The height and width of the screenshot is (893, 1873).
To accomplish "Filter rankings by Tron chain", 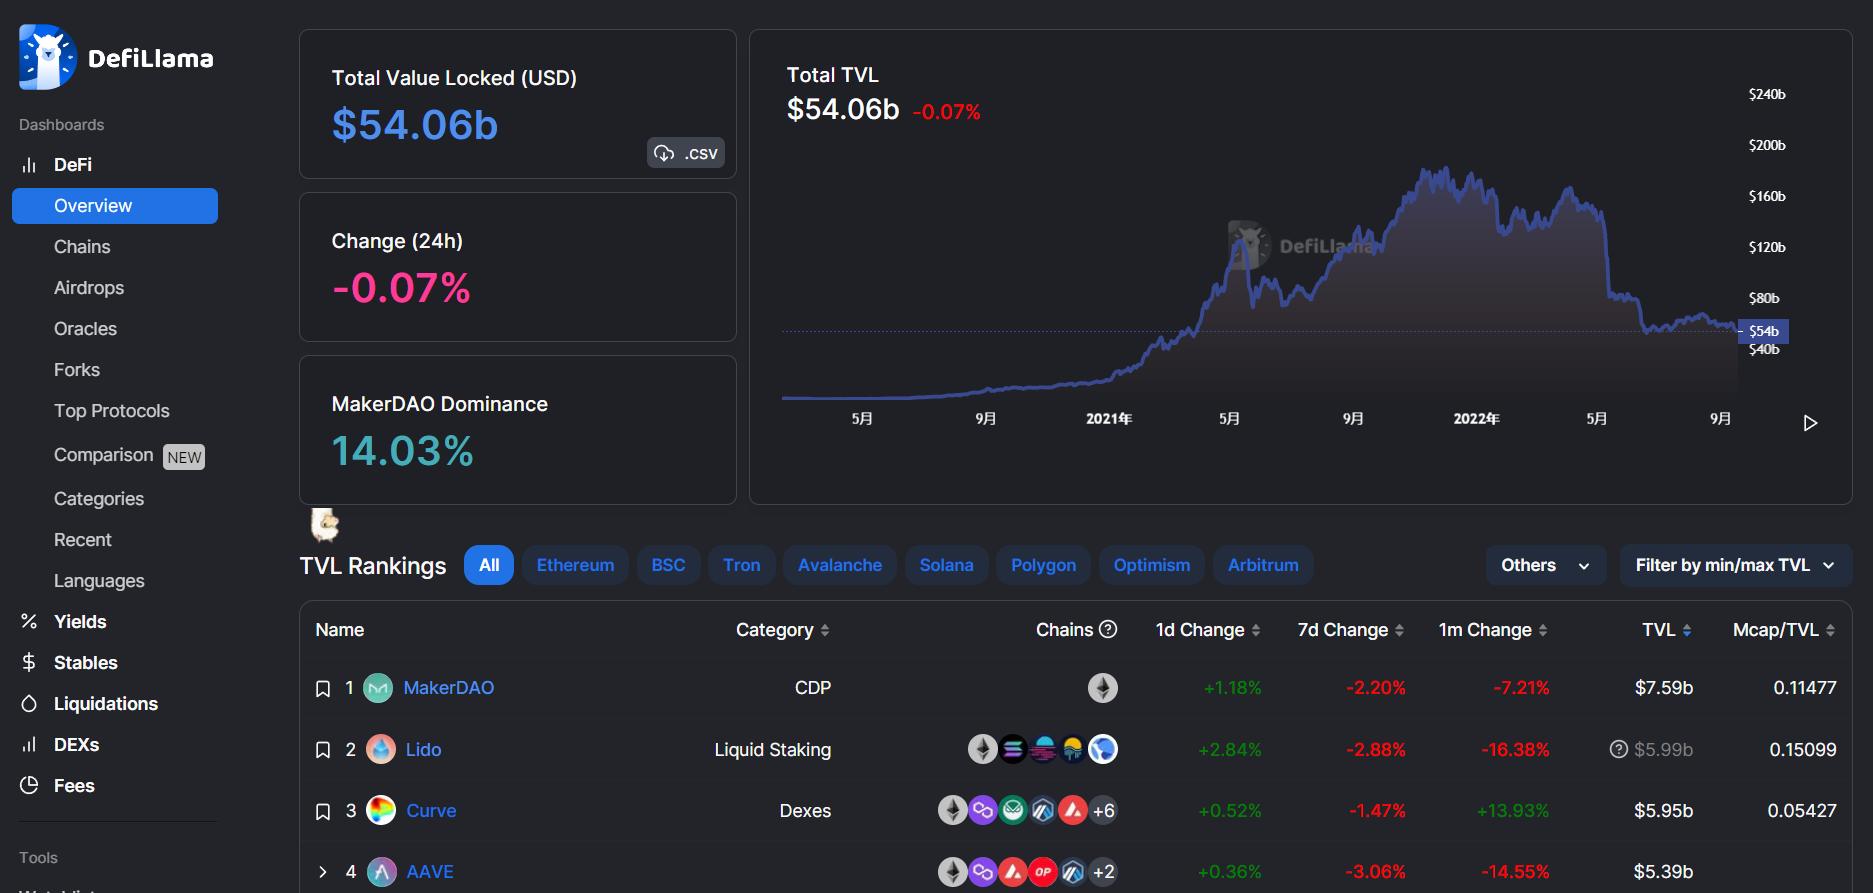I will [x=742, y=565].
